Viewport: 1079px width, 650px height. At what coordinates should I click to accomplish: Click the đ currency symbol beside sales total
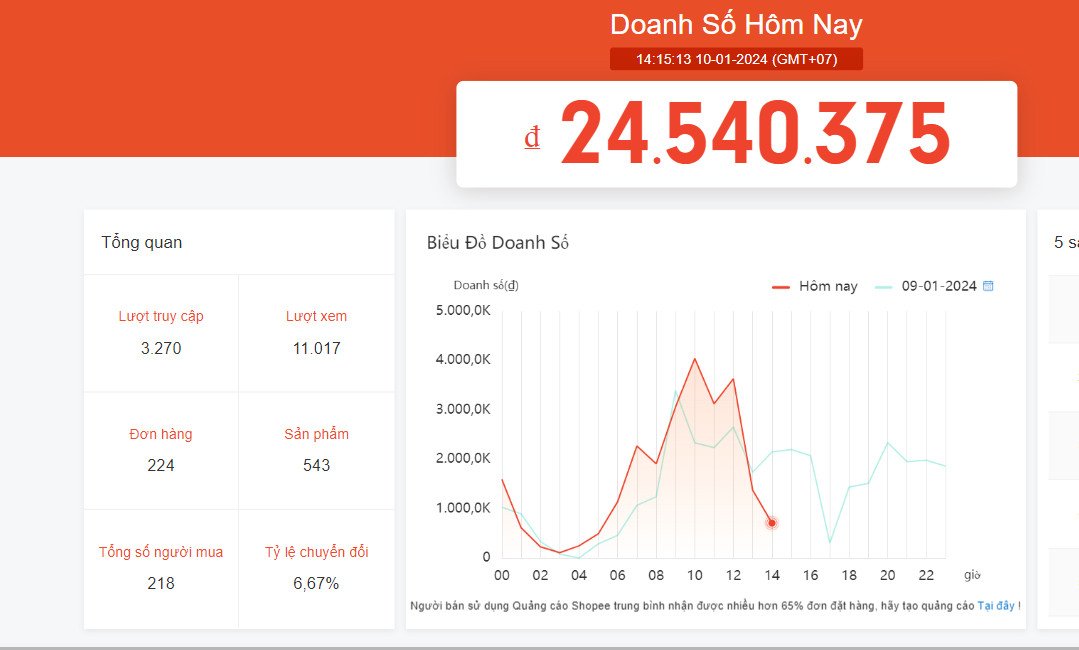coord(532,136)
